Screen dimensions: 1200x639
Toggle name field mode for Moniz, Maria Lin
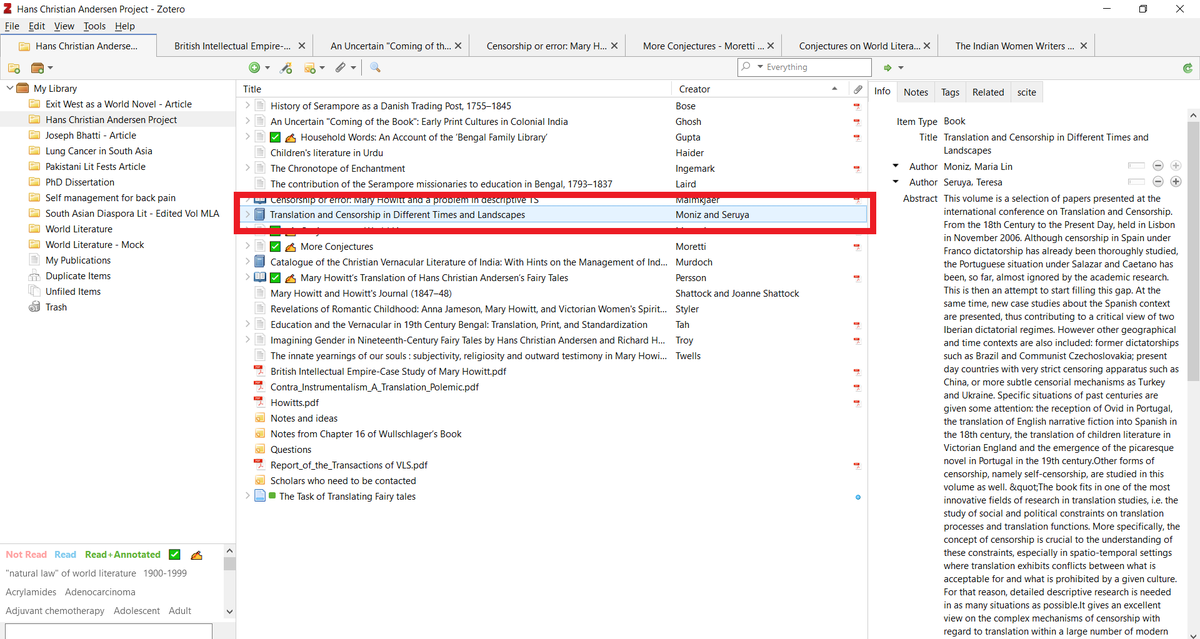point(1135,166)
